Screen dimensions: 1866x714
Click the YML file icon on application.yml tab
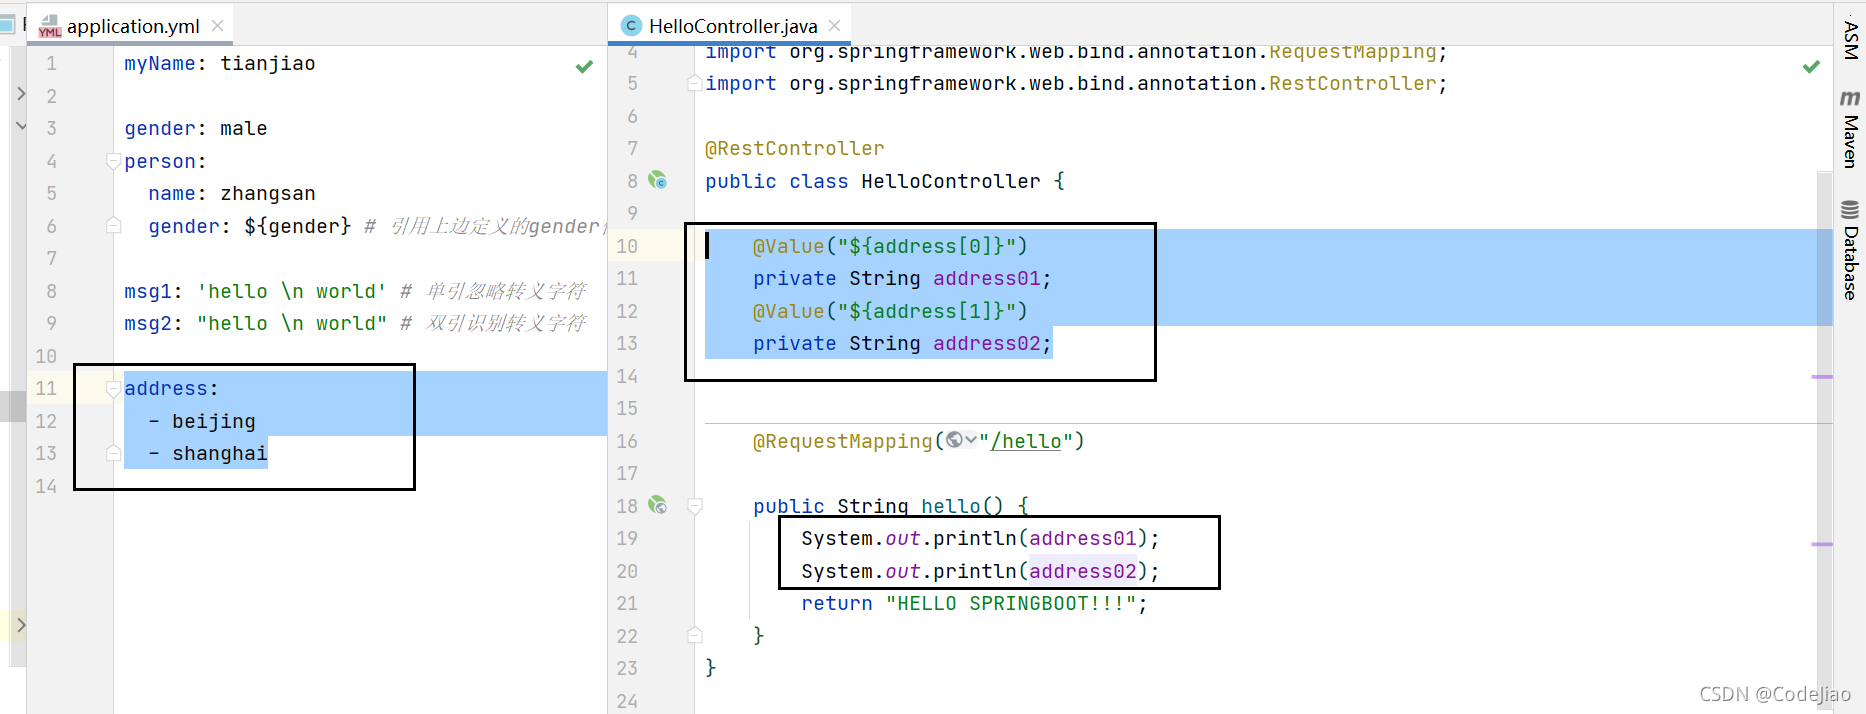[x=50, y=27]
